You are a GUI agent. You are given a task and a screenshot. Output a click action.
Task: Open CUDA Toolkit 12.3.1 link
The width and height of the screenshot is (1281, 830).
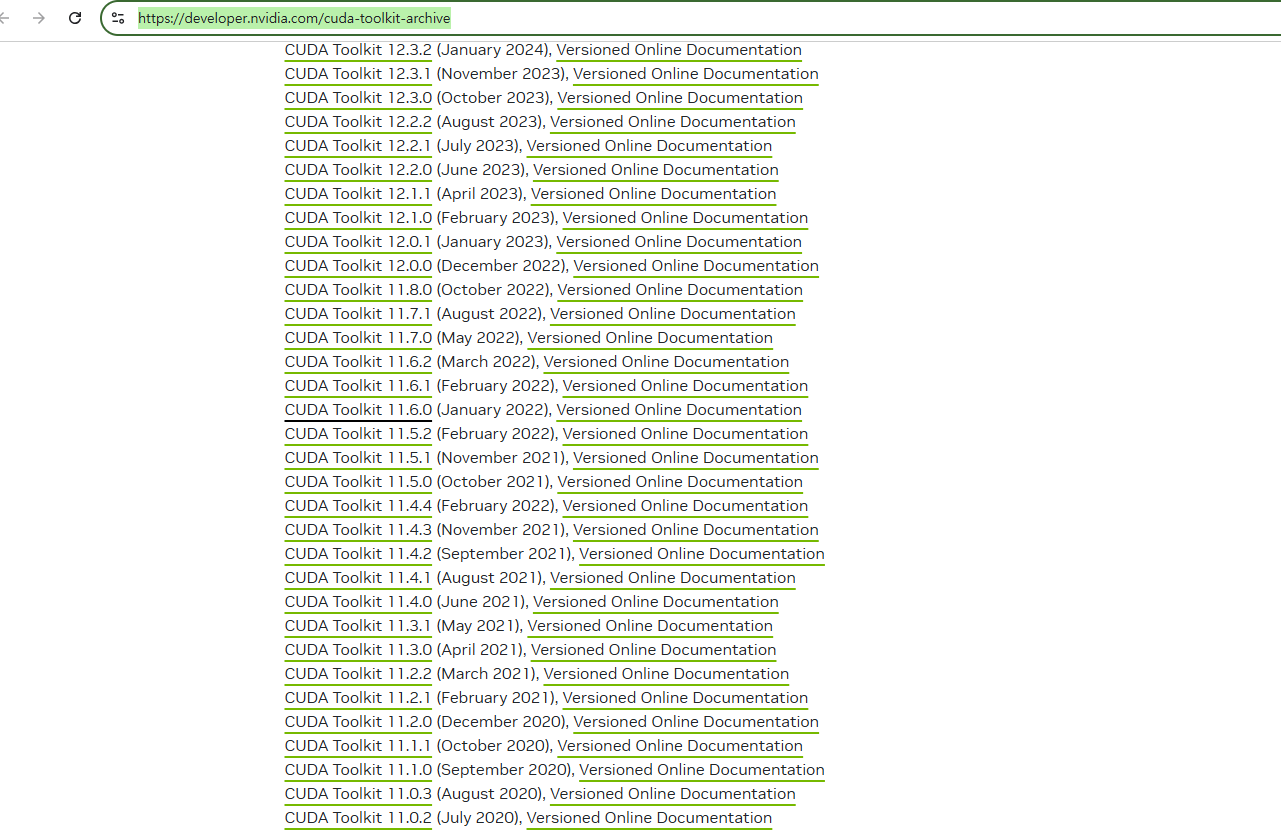(x=358, y=74)
